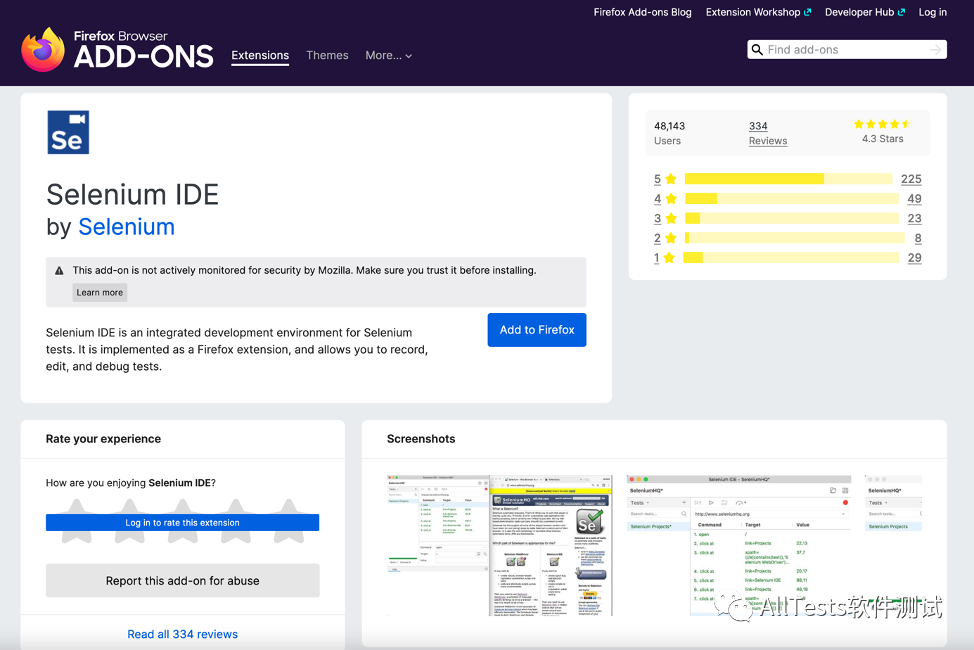Open the 225 five-star reviews count
Image resolution: width=974 pixels, height=650 pixels.
coord(911,179)
